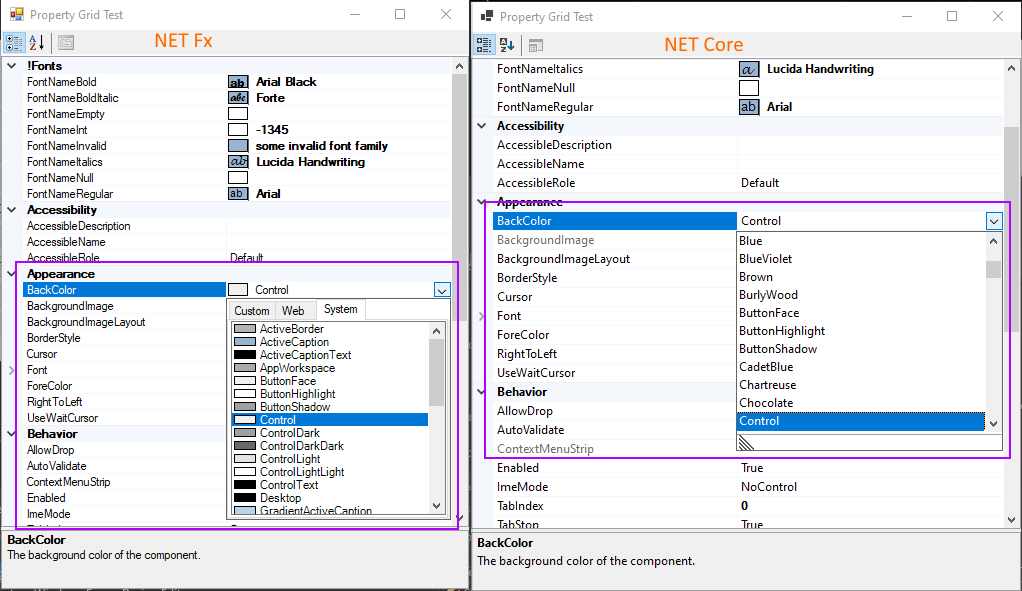Image resolution: width=1022 pixels, height=591 pixels.
Task: Select ActiveCaption color swatch
Action: tap(244, 342)
